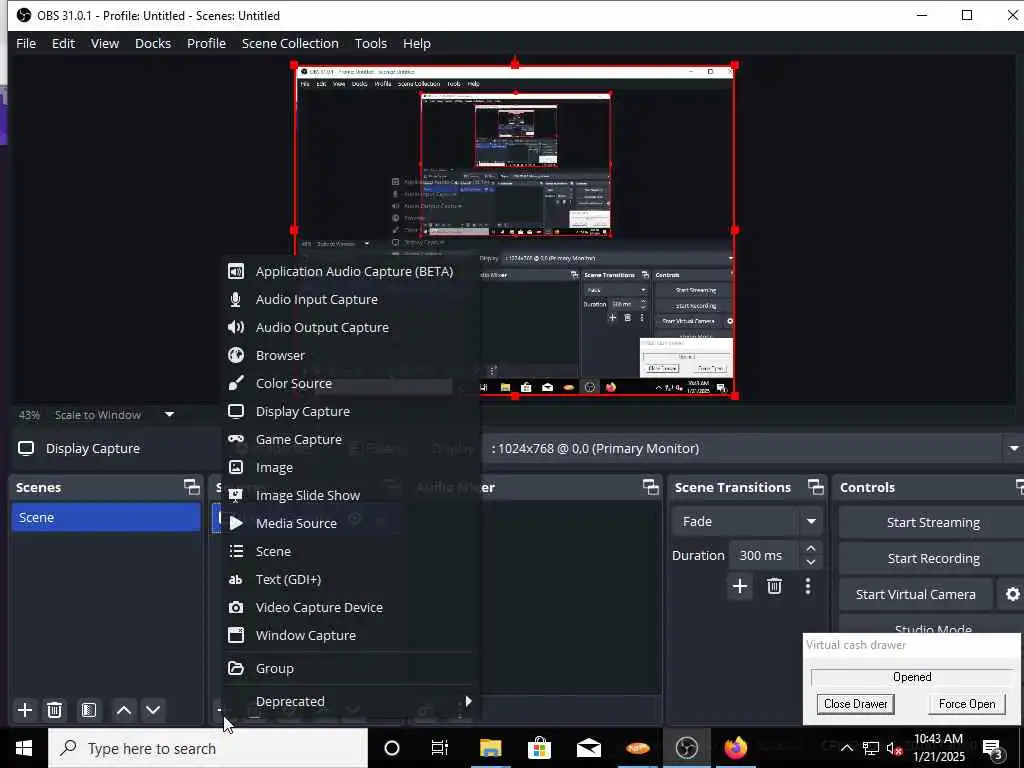Click Start Recording
This screenshot has height=768, width=1024.
click(933, 558)
